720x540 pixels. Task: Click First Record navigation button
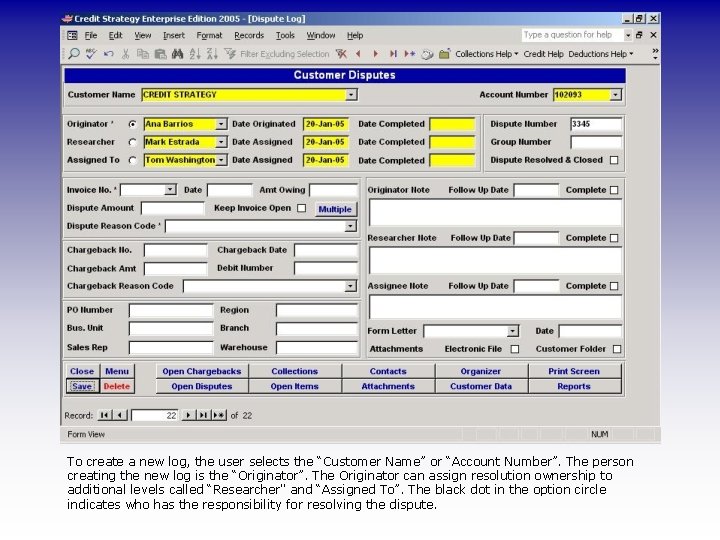105,415
